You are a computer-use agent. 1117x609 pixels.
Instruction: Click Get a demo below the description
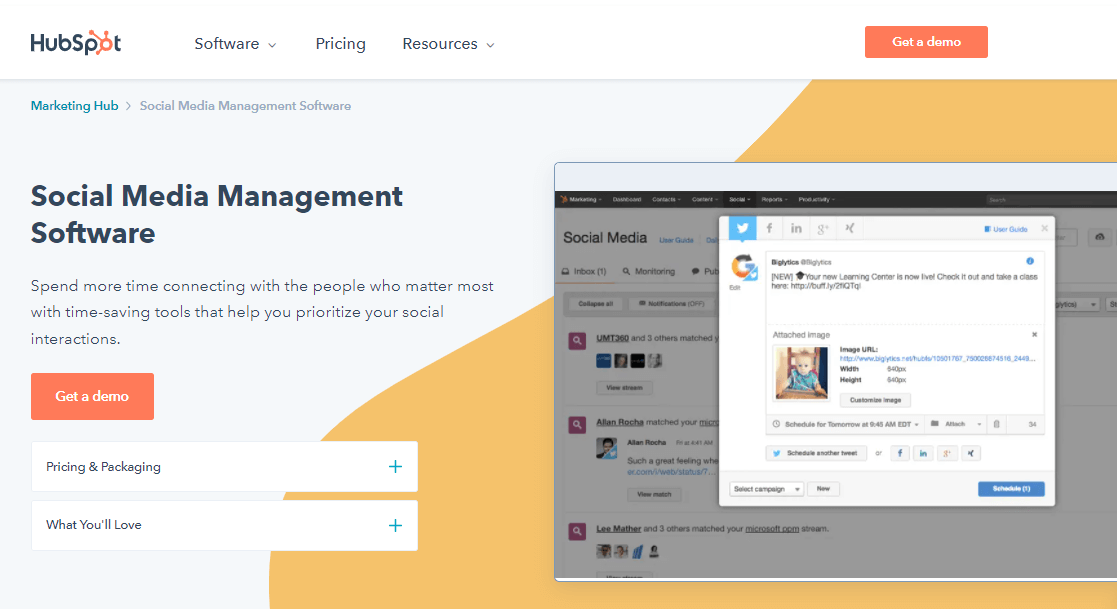coord(92,396)
